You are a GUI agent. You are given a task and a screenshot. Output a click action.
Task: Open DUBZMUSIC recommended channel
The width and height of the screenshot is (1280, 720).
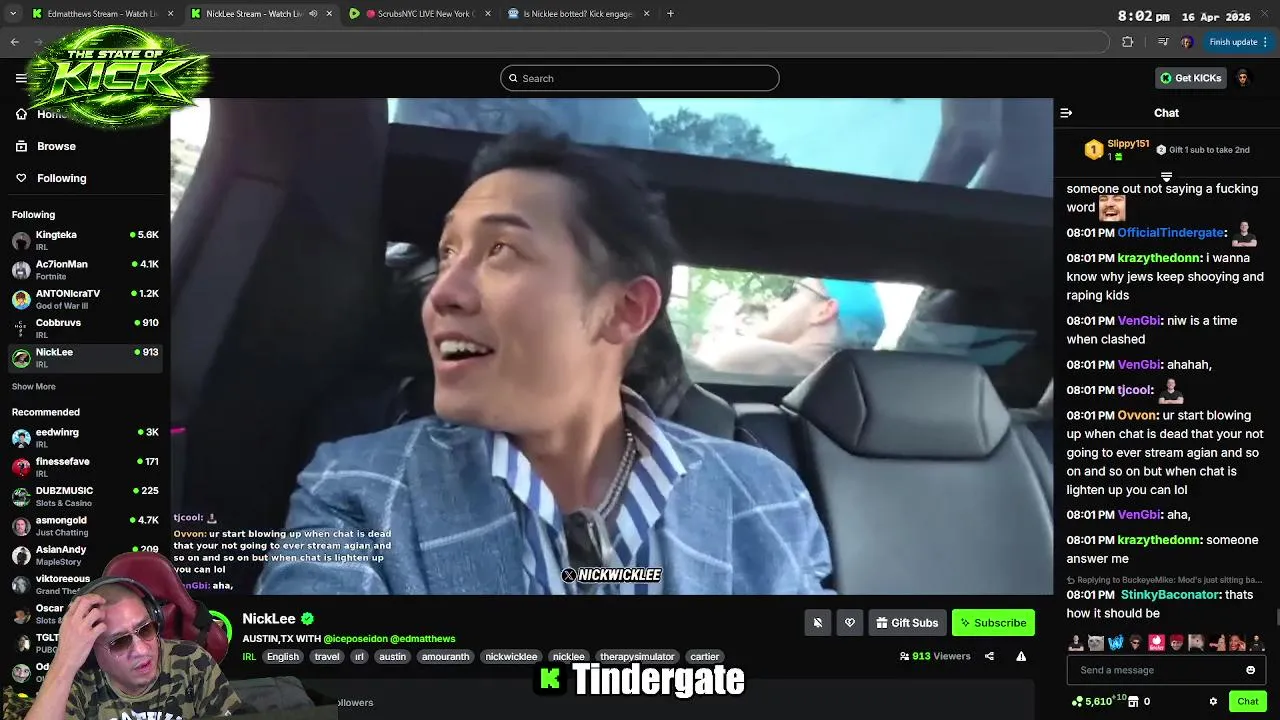[85, 496]
